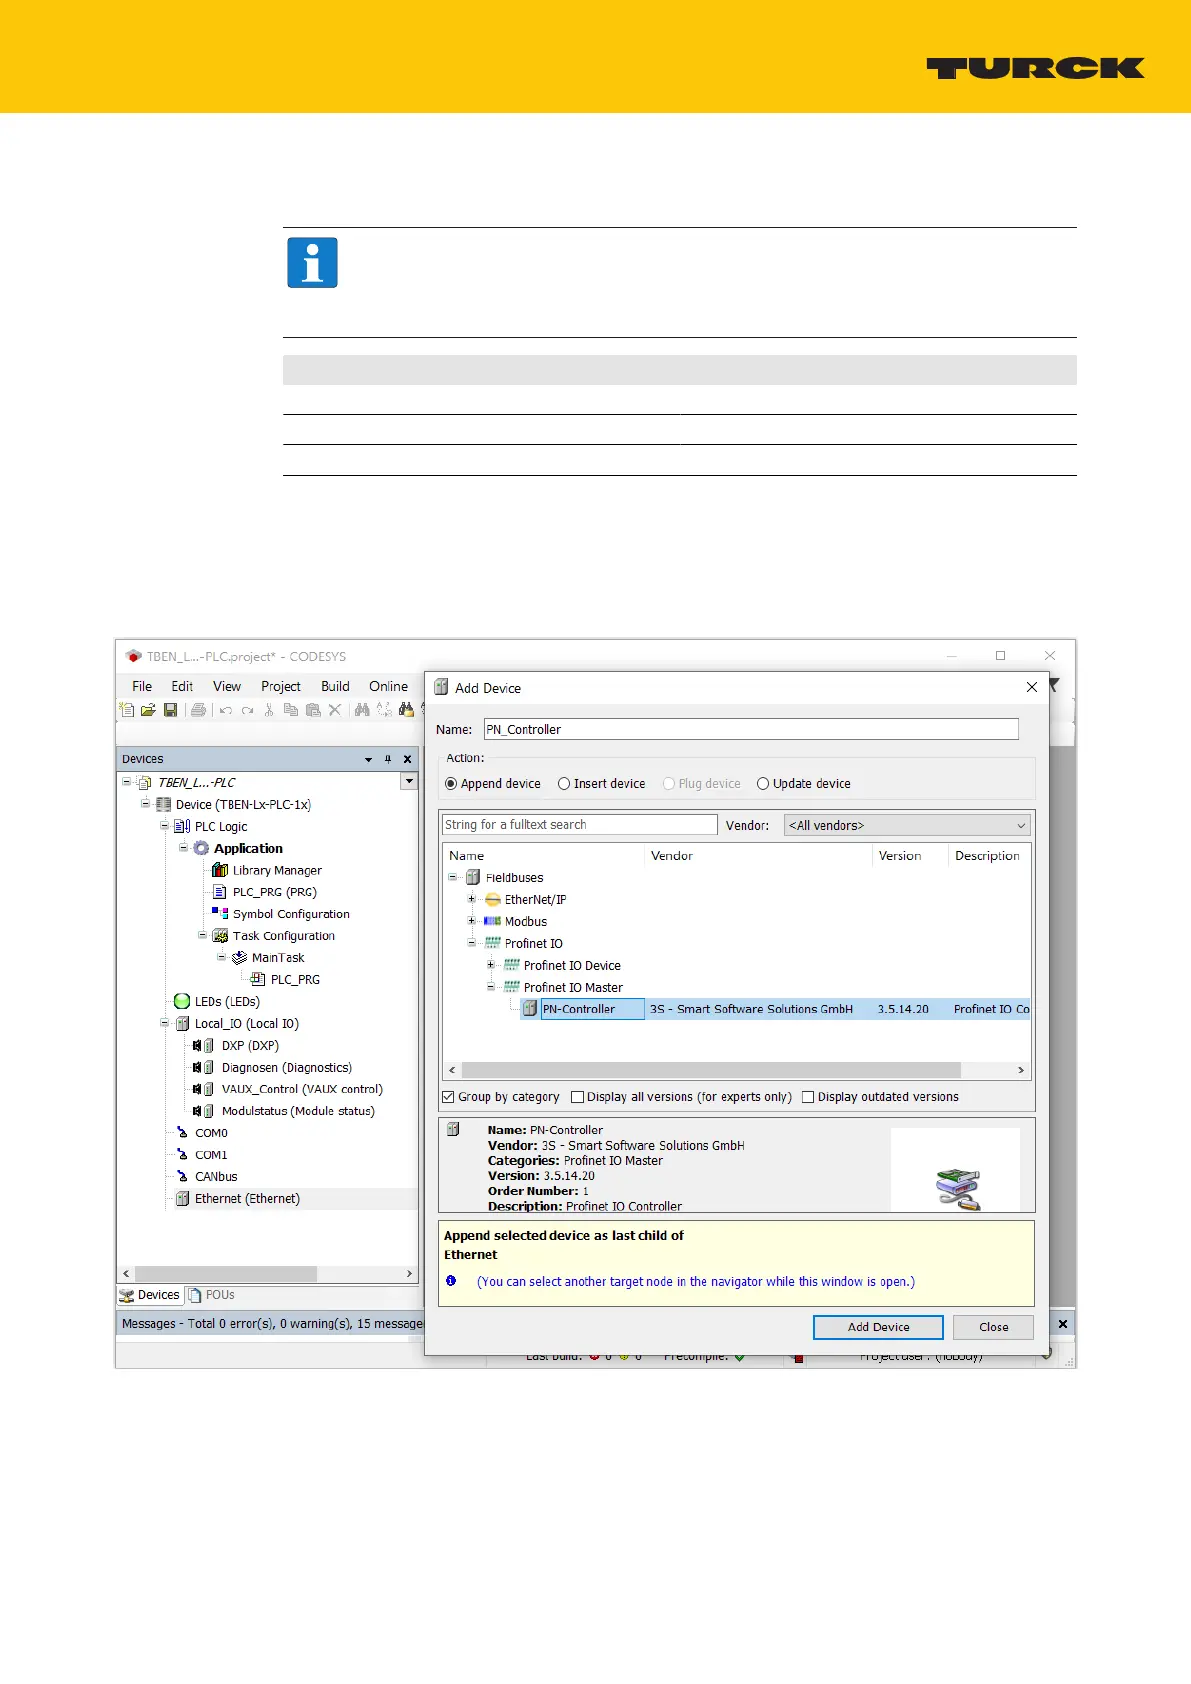1191x1684 pixels.
Task: Click the Ethernet device icon in tree
Action: click(x=182, y=1198)
